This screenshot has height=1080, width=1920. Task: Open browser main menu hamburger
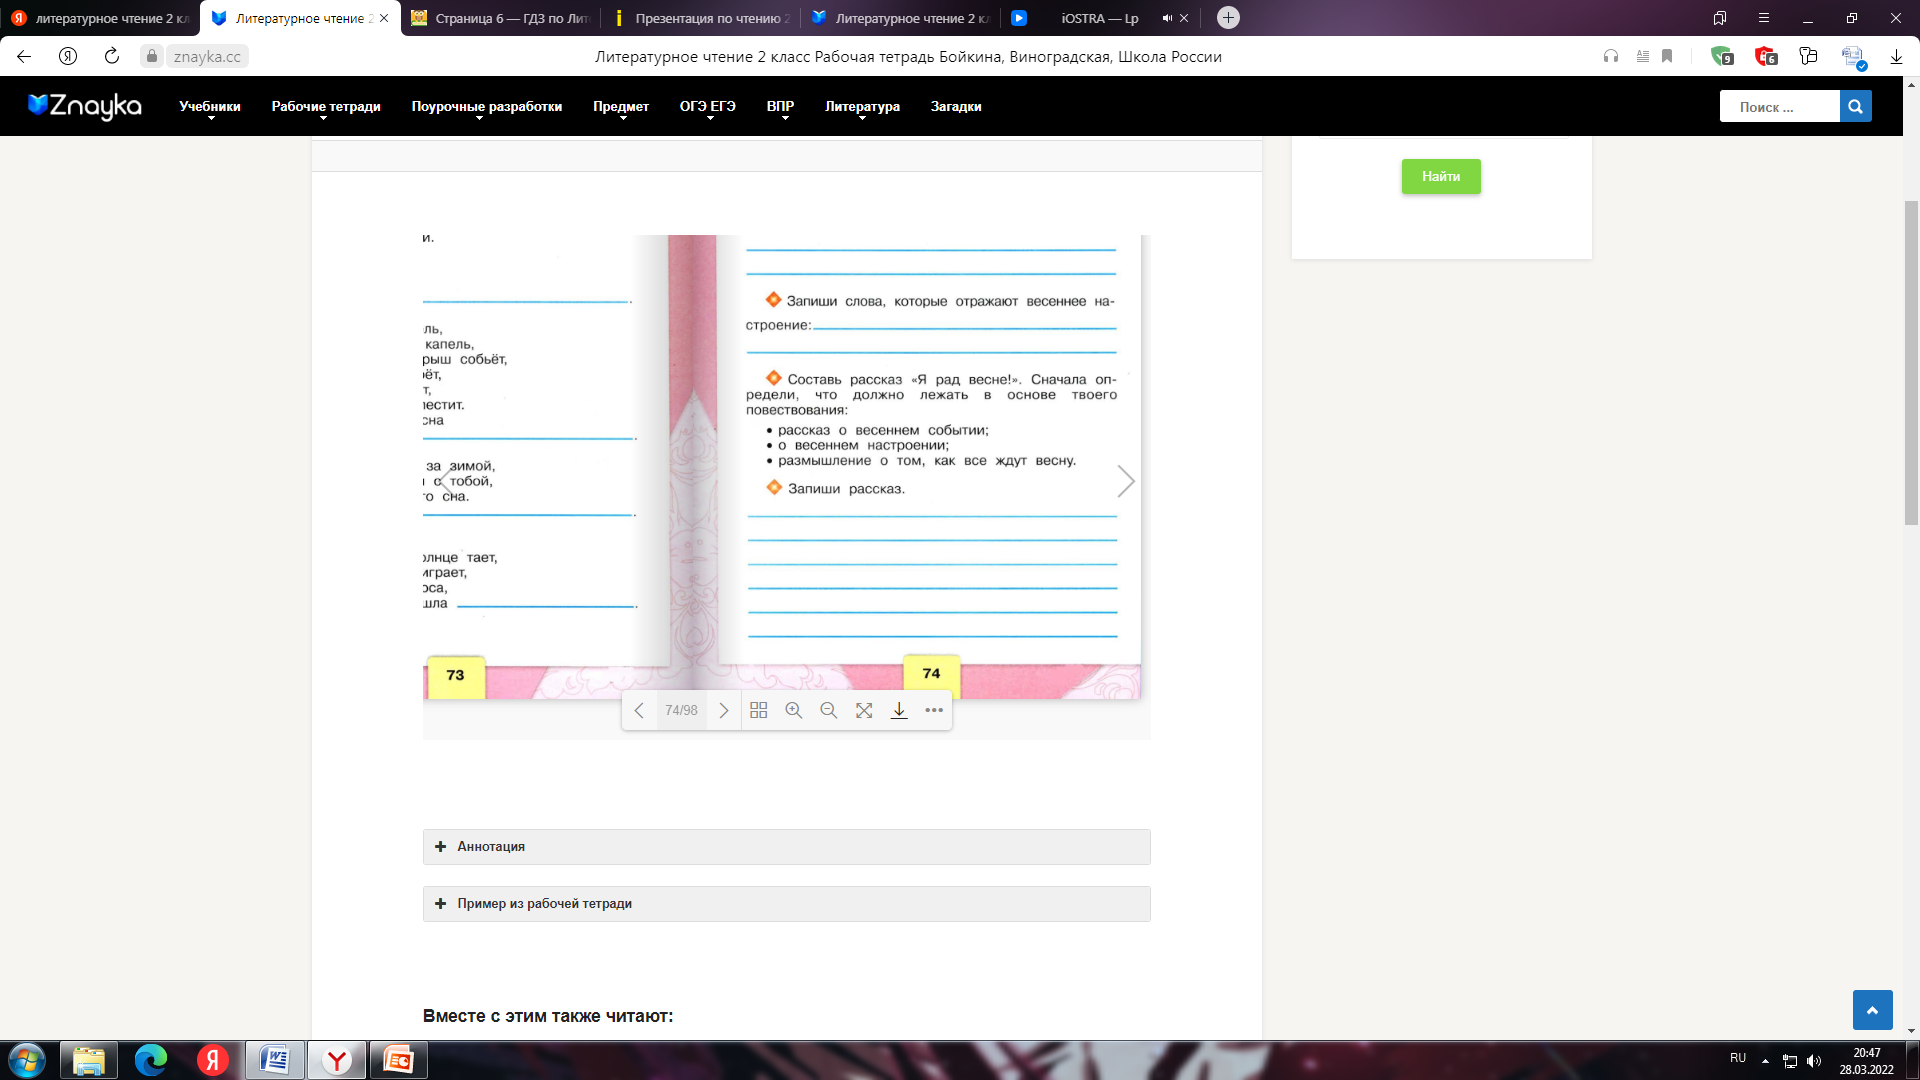(x=1764, y=18)
